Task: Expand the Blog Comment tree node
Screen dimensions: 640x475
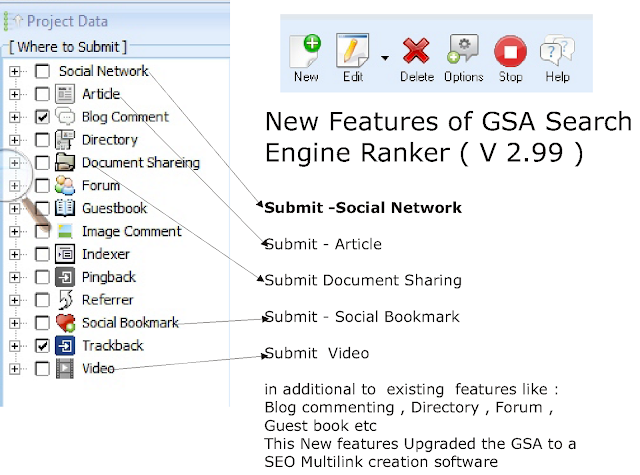Action: click(14, 117)
